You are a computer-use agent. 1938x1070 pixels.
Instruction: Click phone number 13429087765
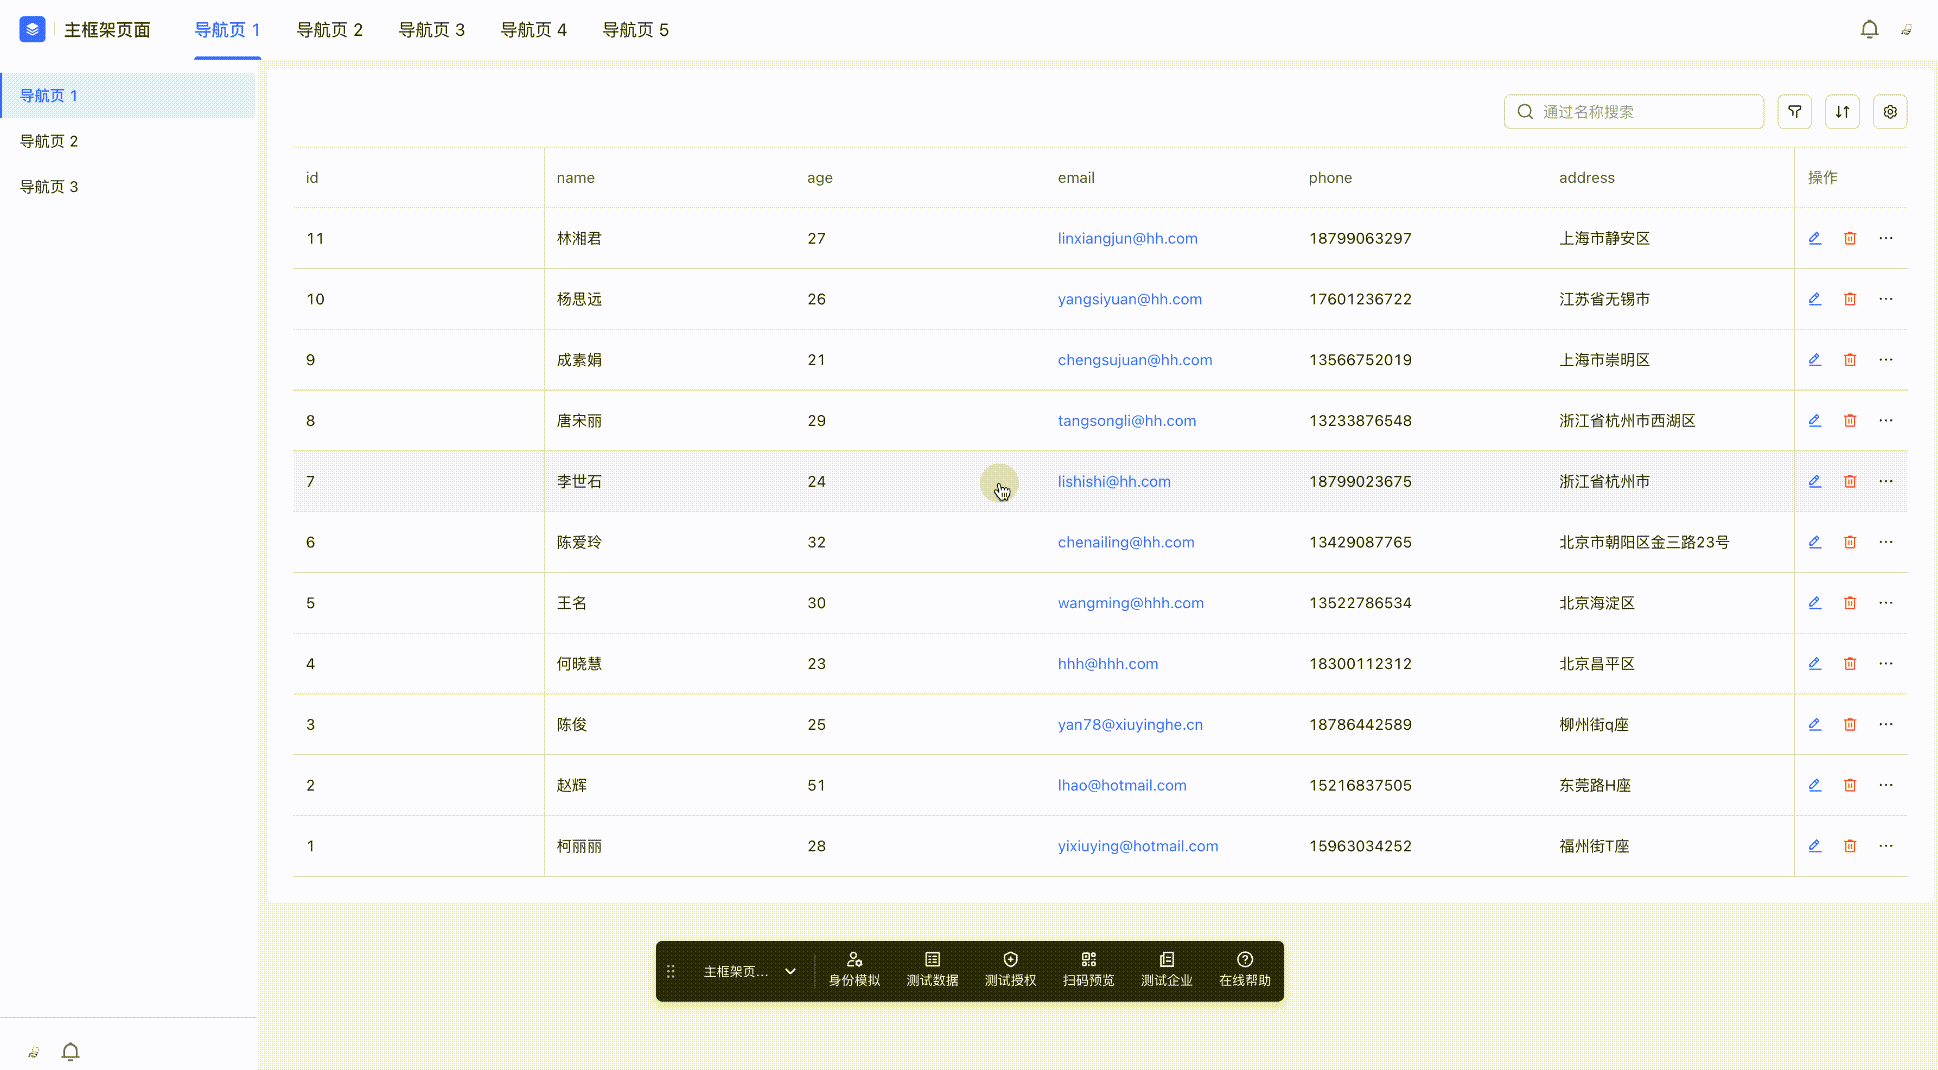[x=1360, y=542]
